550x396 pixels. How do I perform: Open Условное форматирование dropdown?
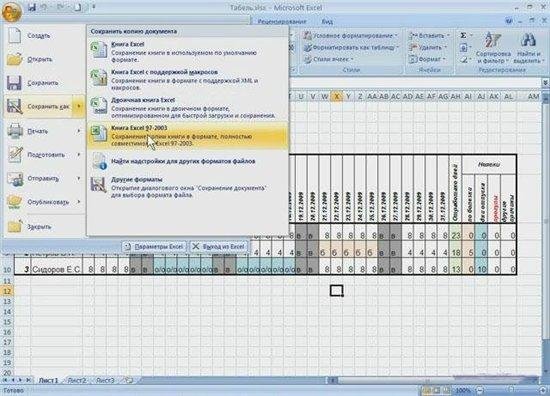click(x=351, y=36)
